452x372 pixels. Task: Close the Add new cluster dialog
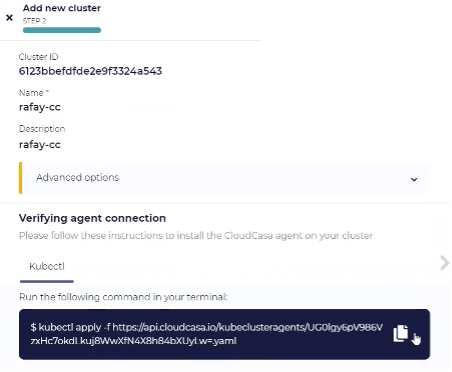(9, 17)
